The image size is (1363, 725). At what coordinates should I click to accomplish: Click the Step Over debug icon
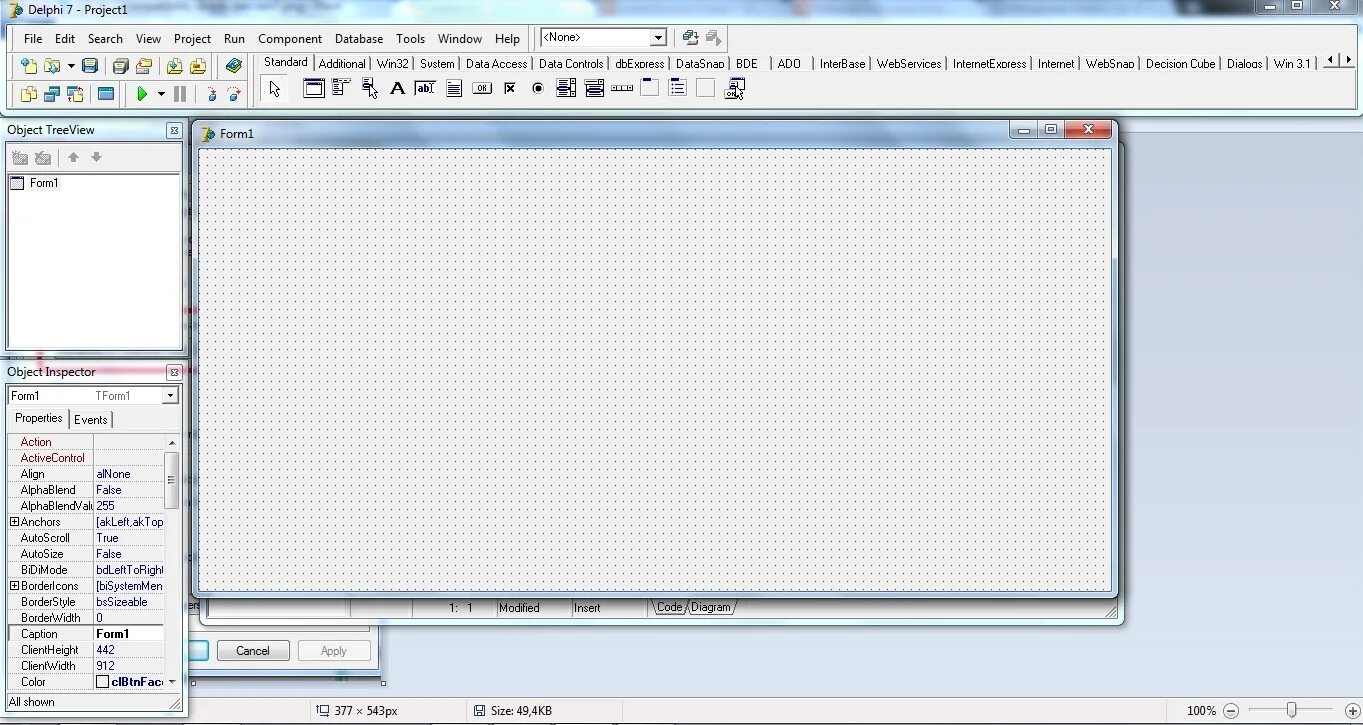234,94
